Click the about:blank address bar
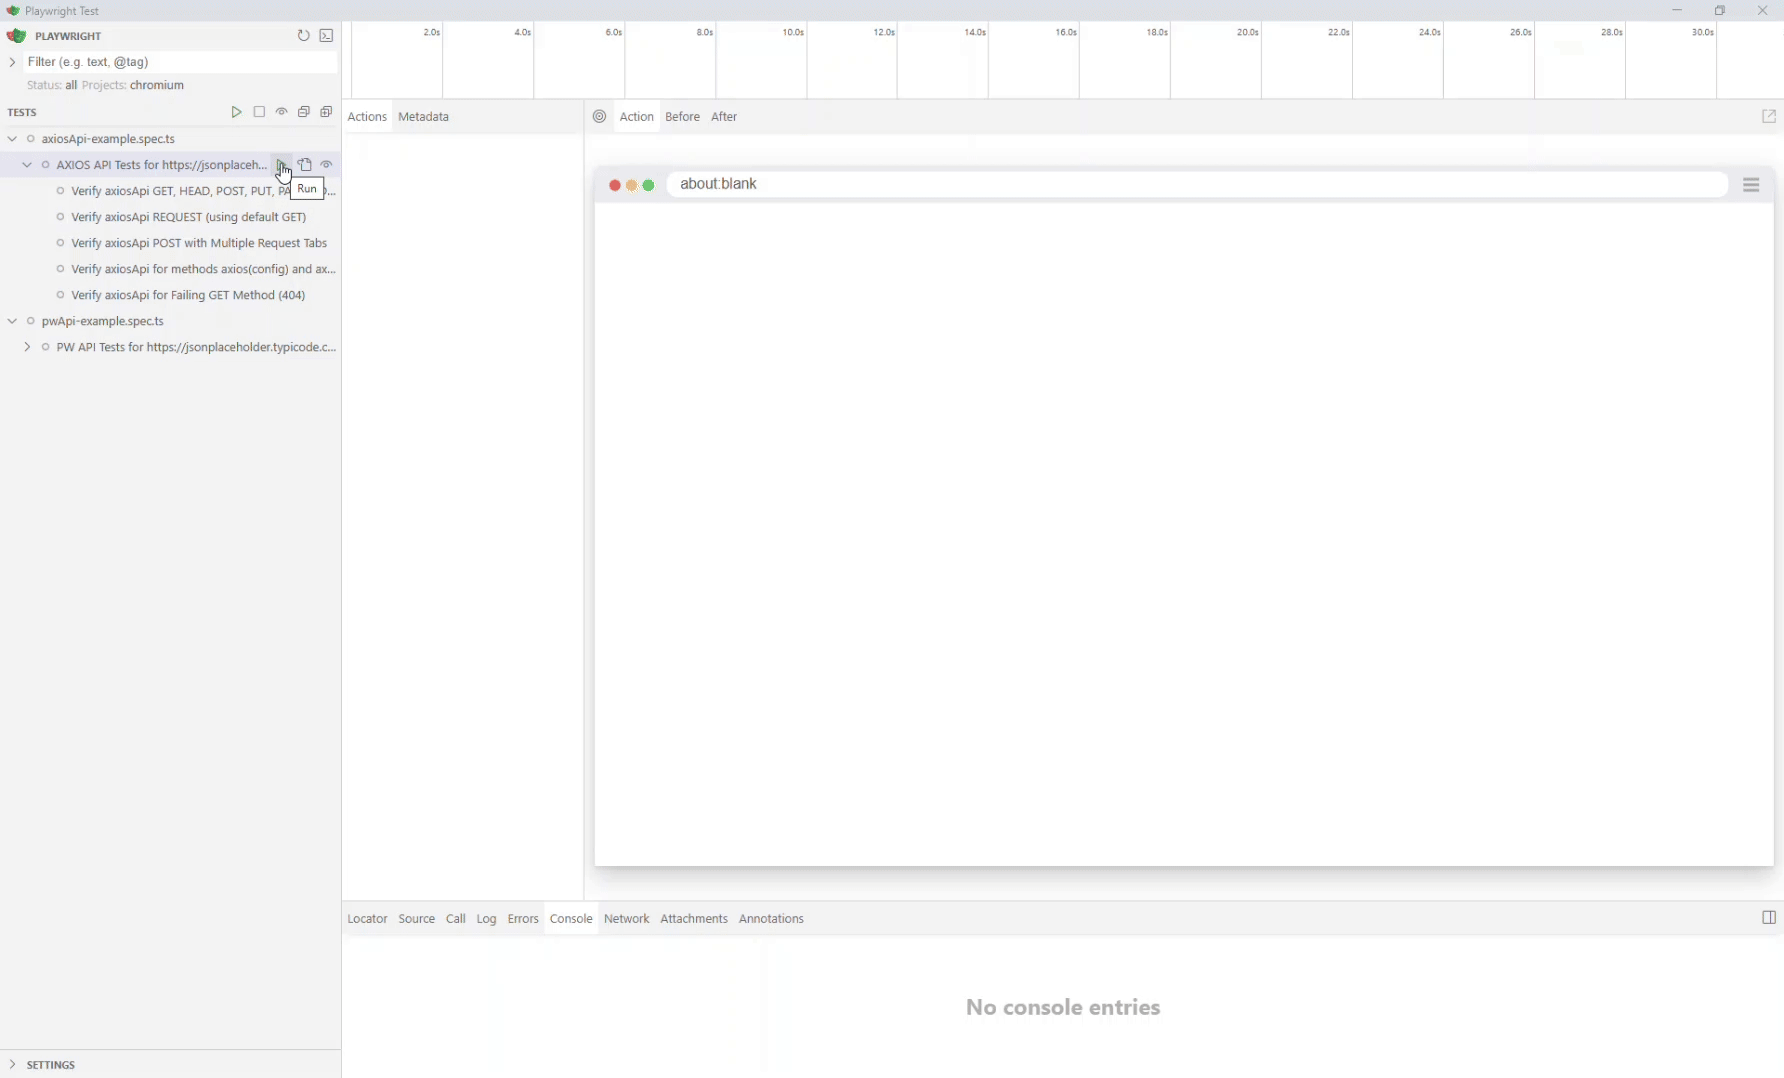 [1197, 185]
